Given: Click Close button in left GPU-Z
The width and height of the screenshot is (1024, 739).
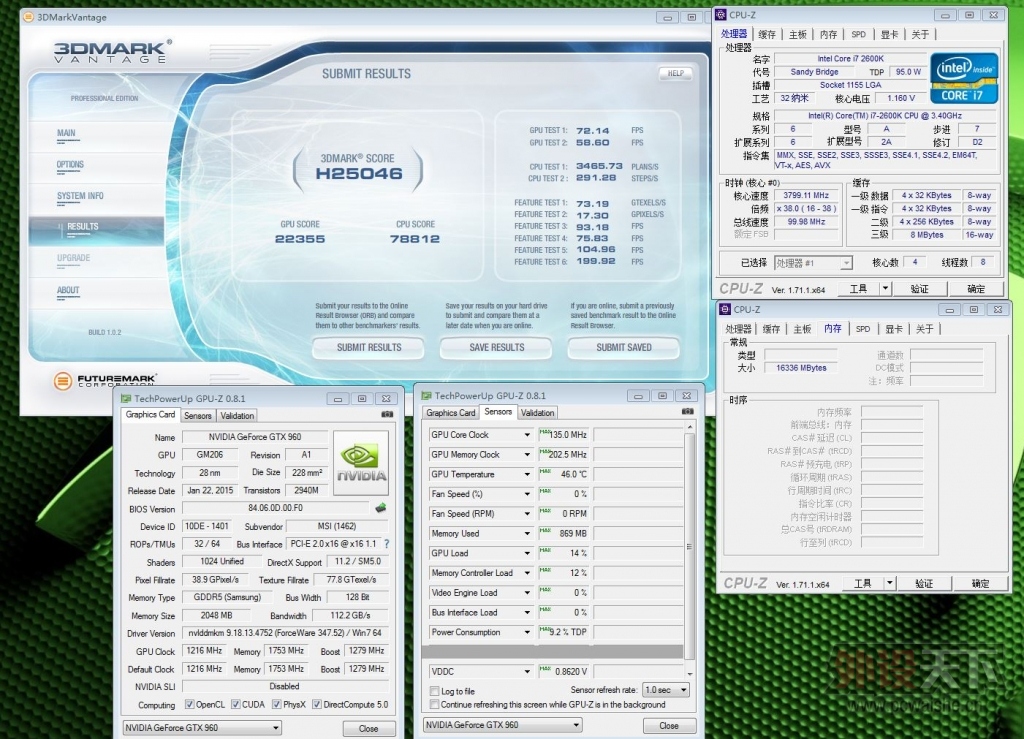Looking at the screenshot, I should [x=368, y=729].
